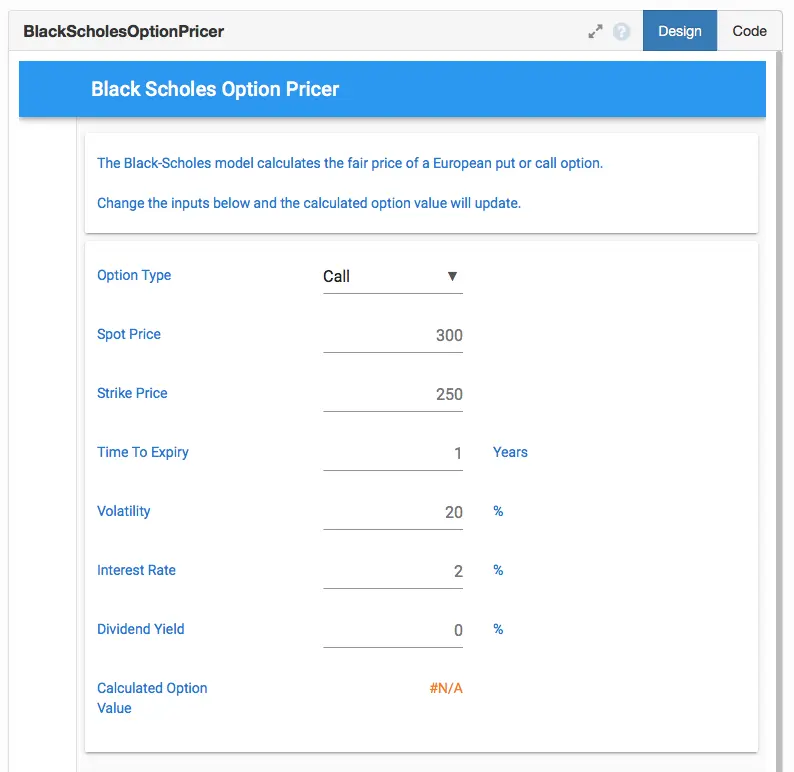Click the expand fullscreen arrows icon
The width and height of the screenshot is (794, 772).
click(596, 31)
